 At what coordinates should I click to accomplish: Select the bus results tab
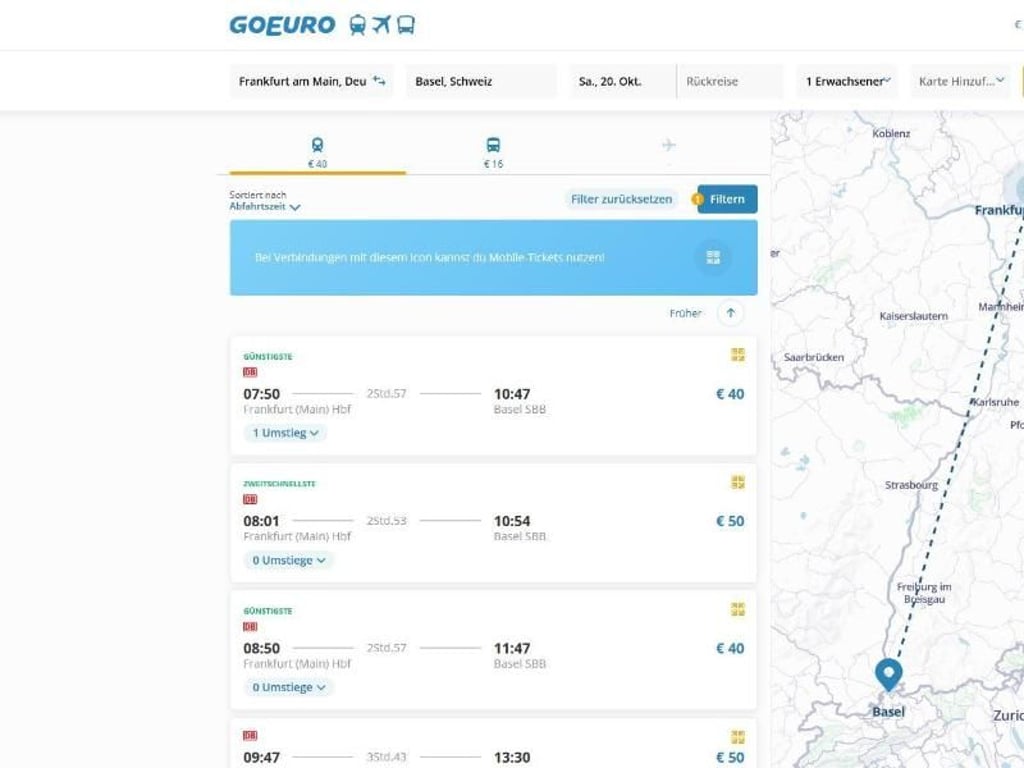click(493, 153)
